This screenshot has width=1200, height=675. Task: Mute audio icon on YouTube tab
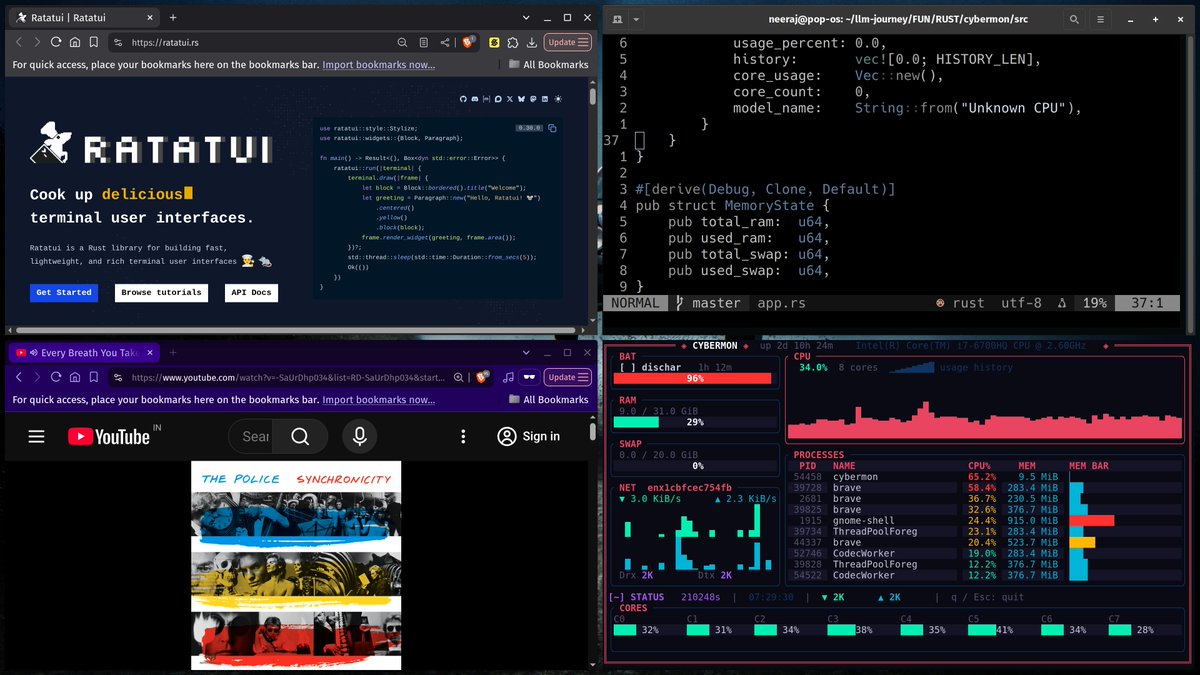pyautogui.click(x=33, y=352)
